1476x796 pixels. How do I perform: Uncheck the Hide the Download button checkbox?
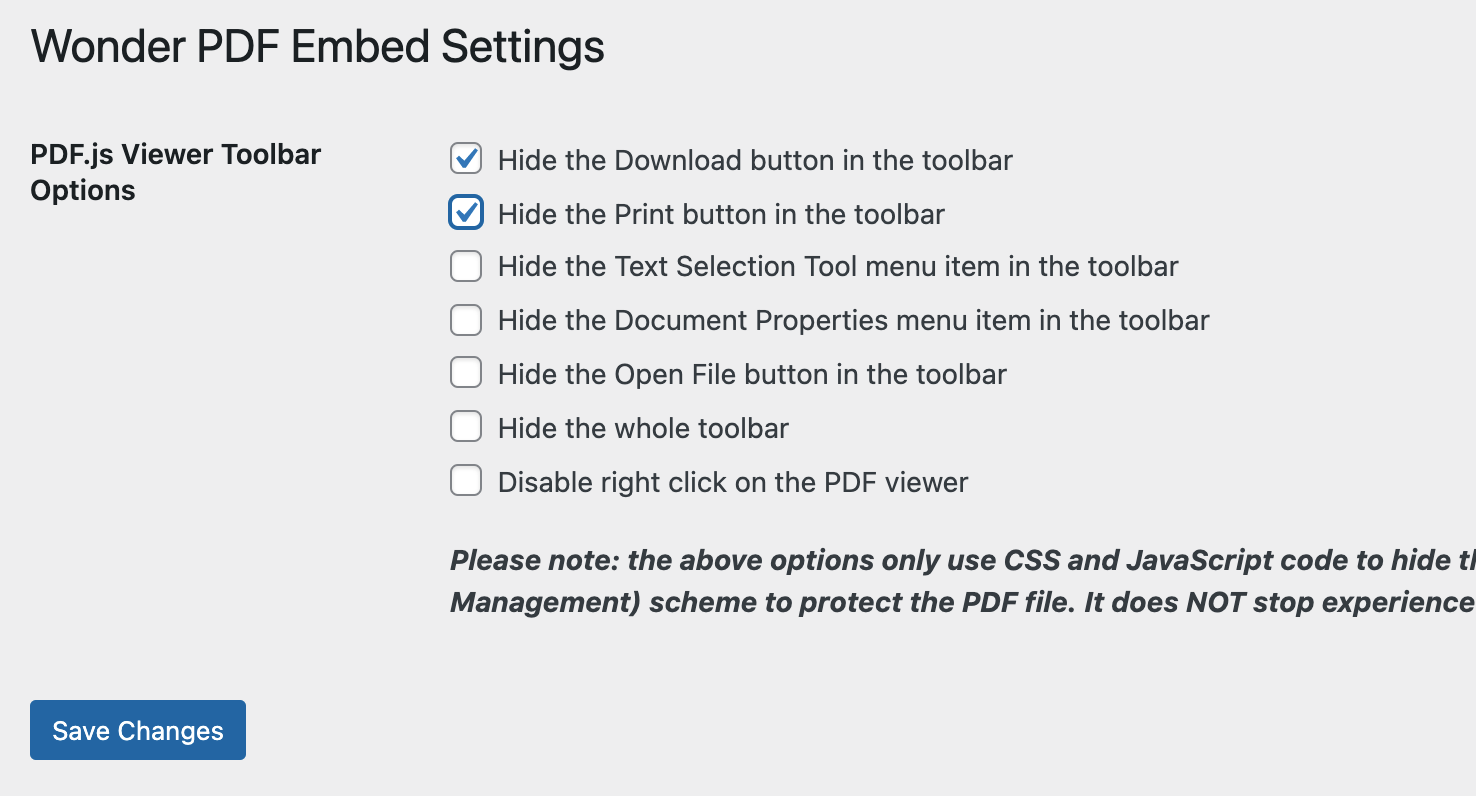tap(466, 159)
